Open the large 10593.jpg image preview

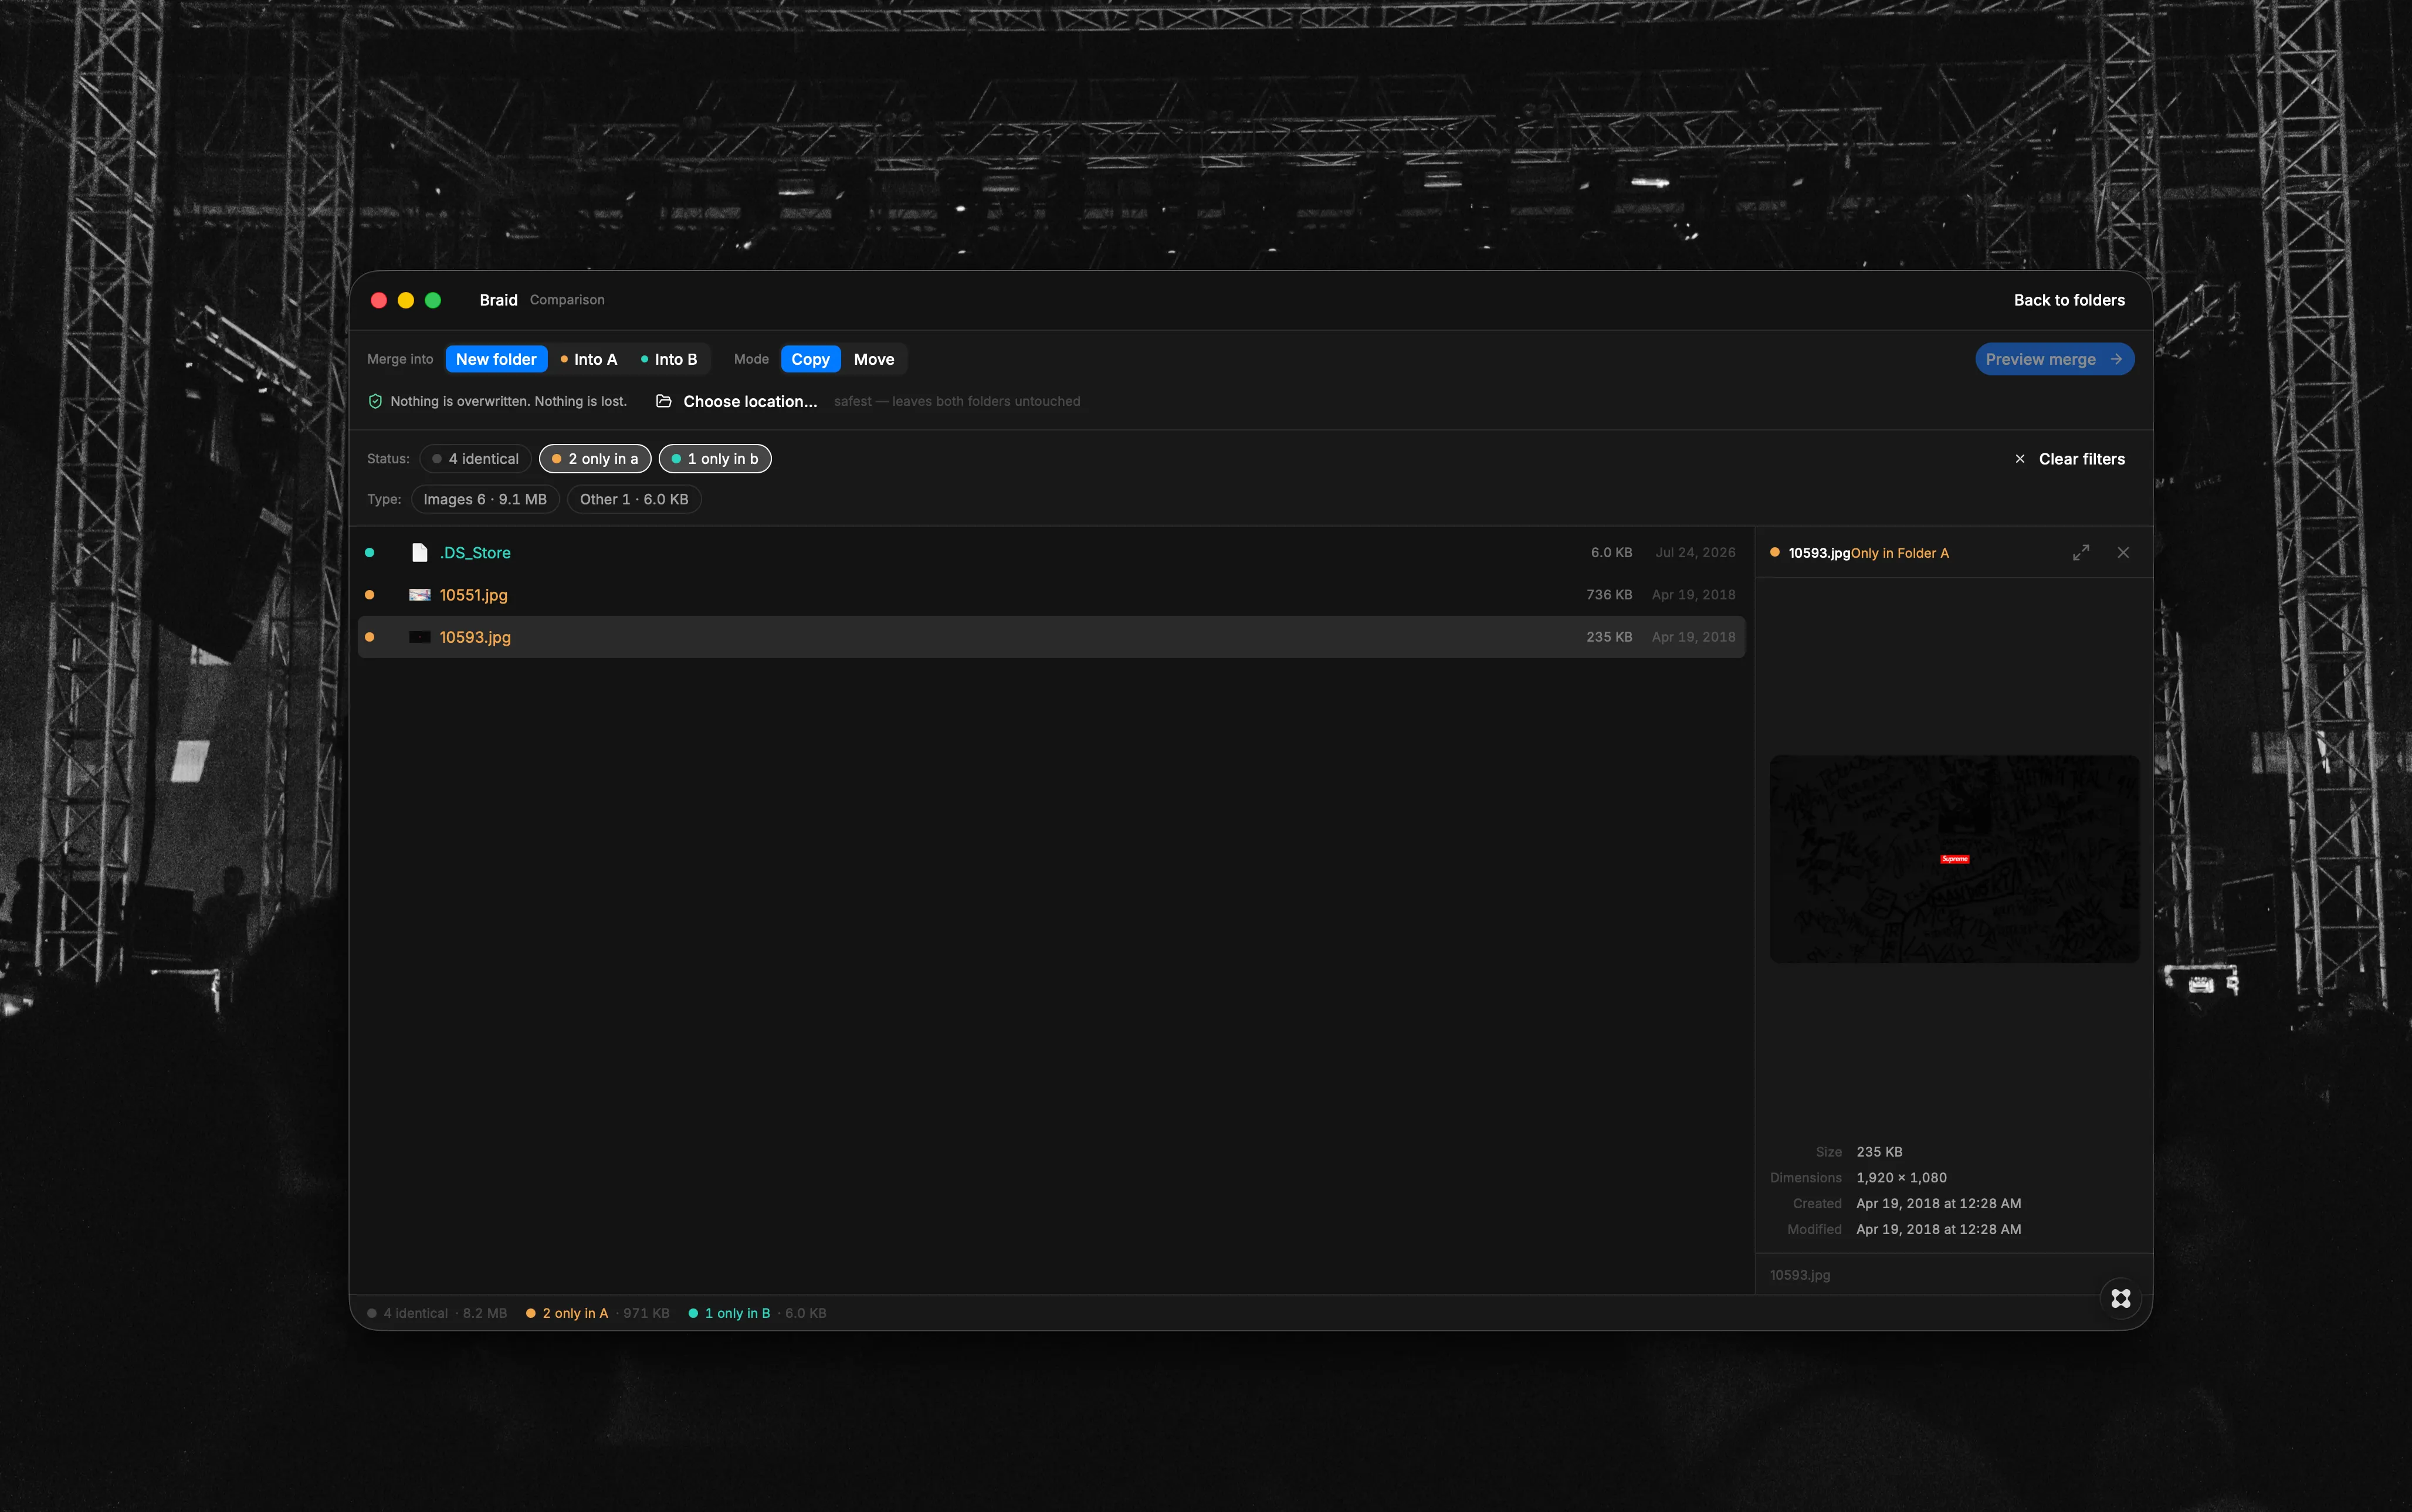[1954, 859]
